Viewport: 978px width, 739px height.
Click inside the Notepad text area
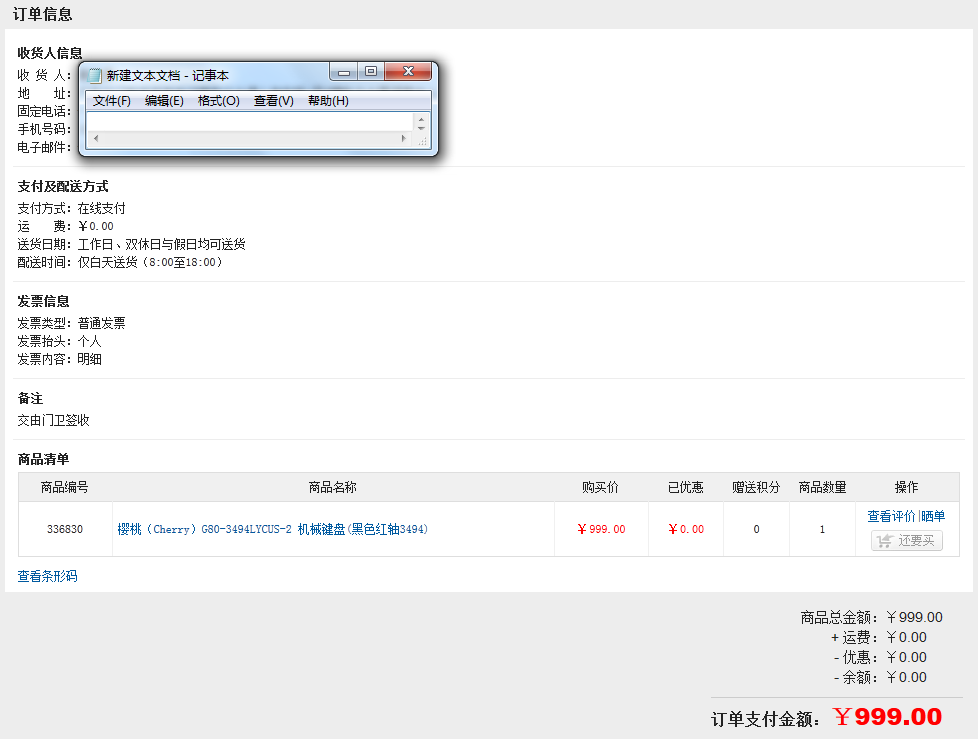[x=251, y=122]
